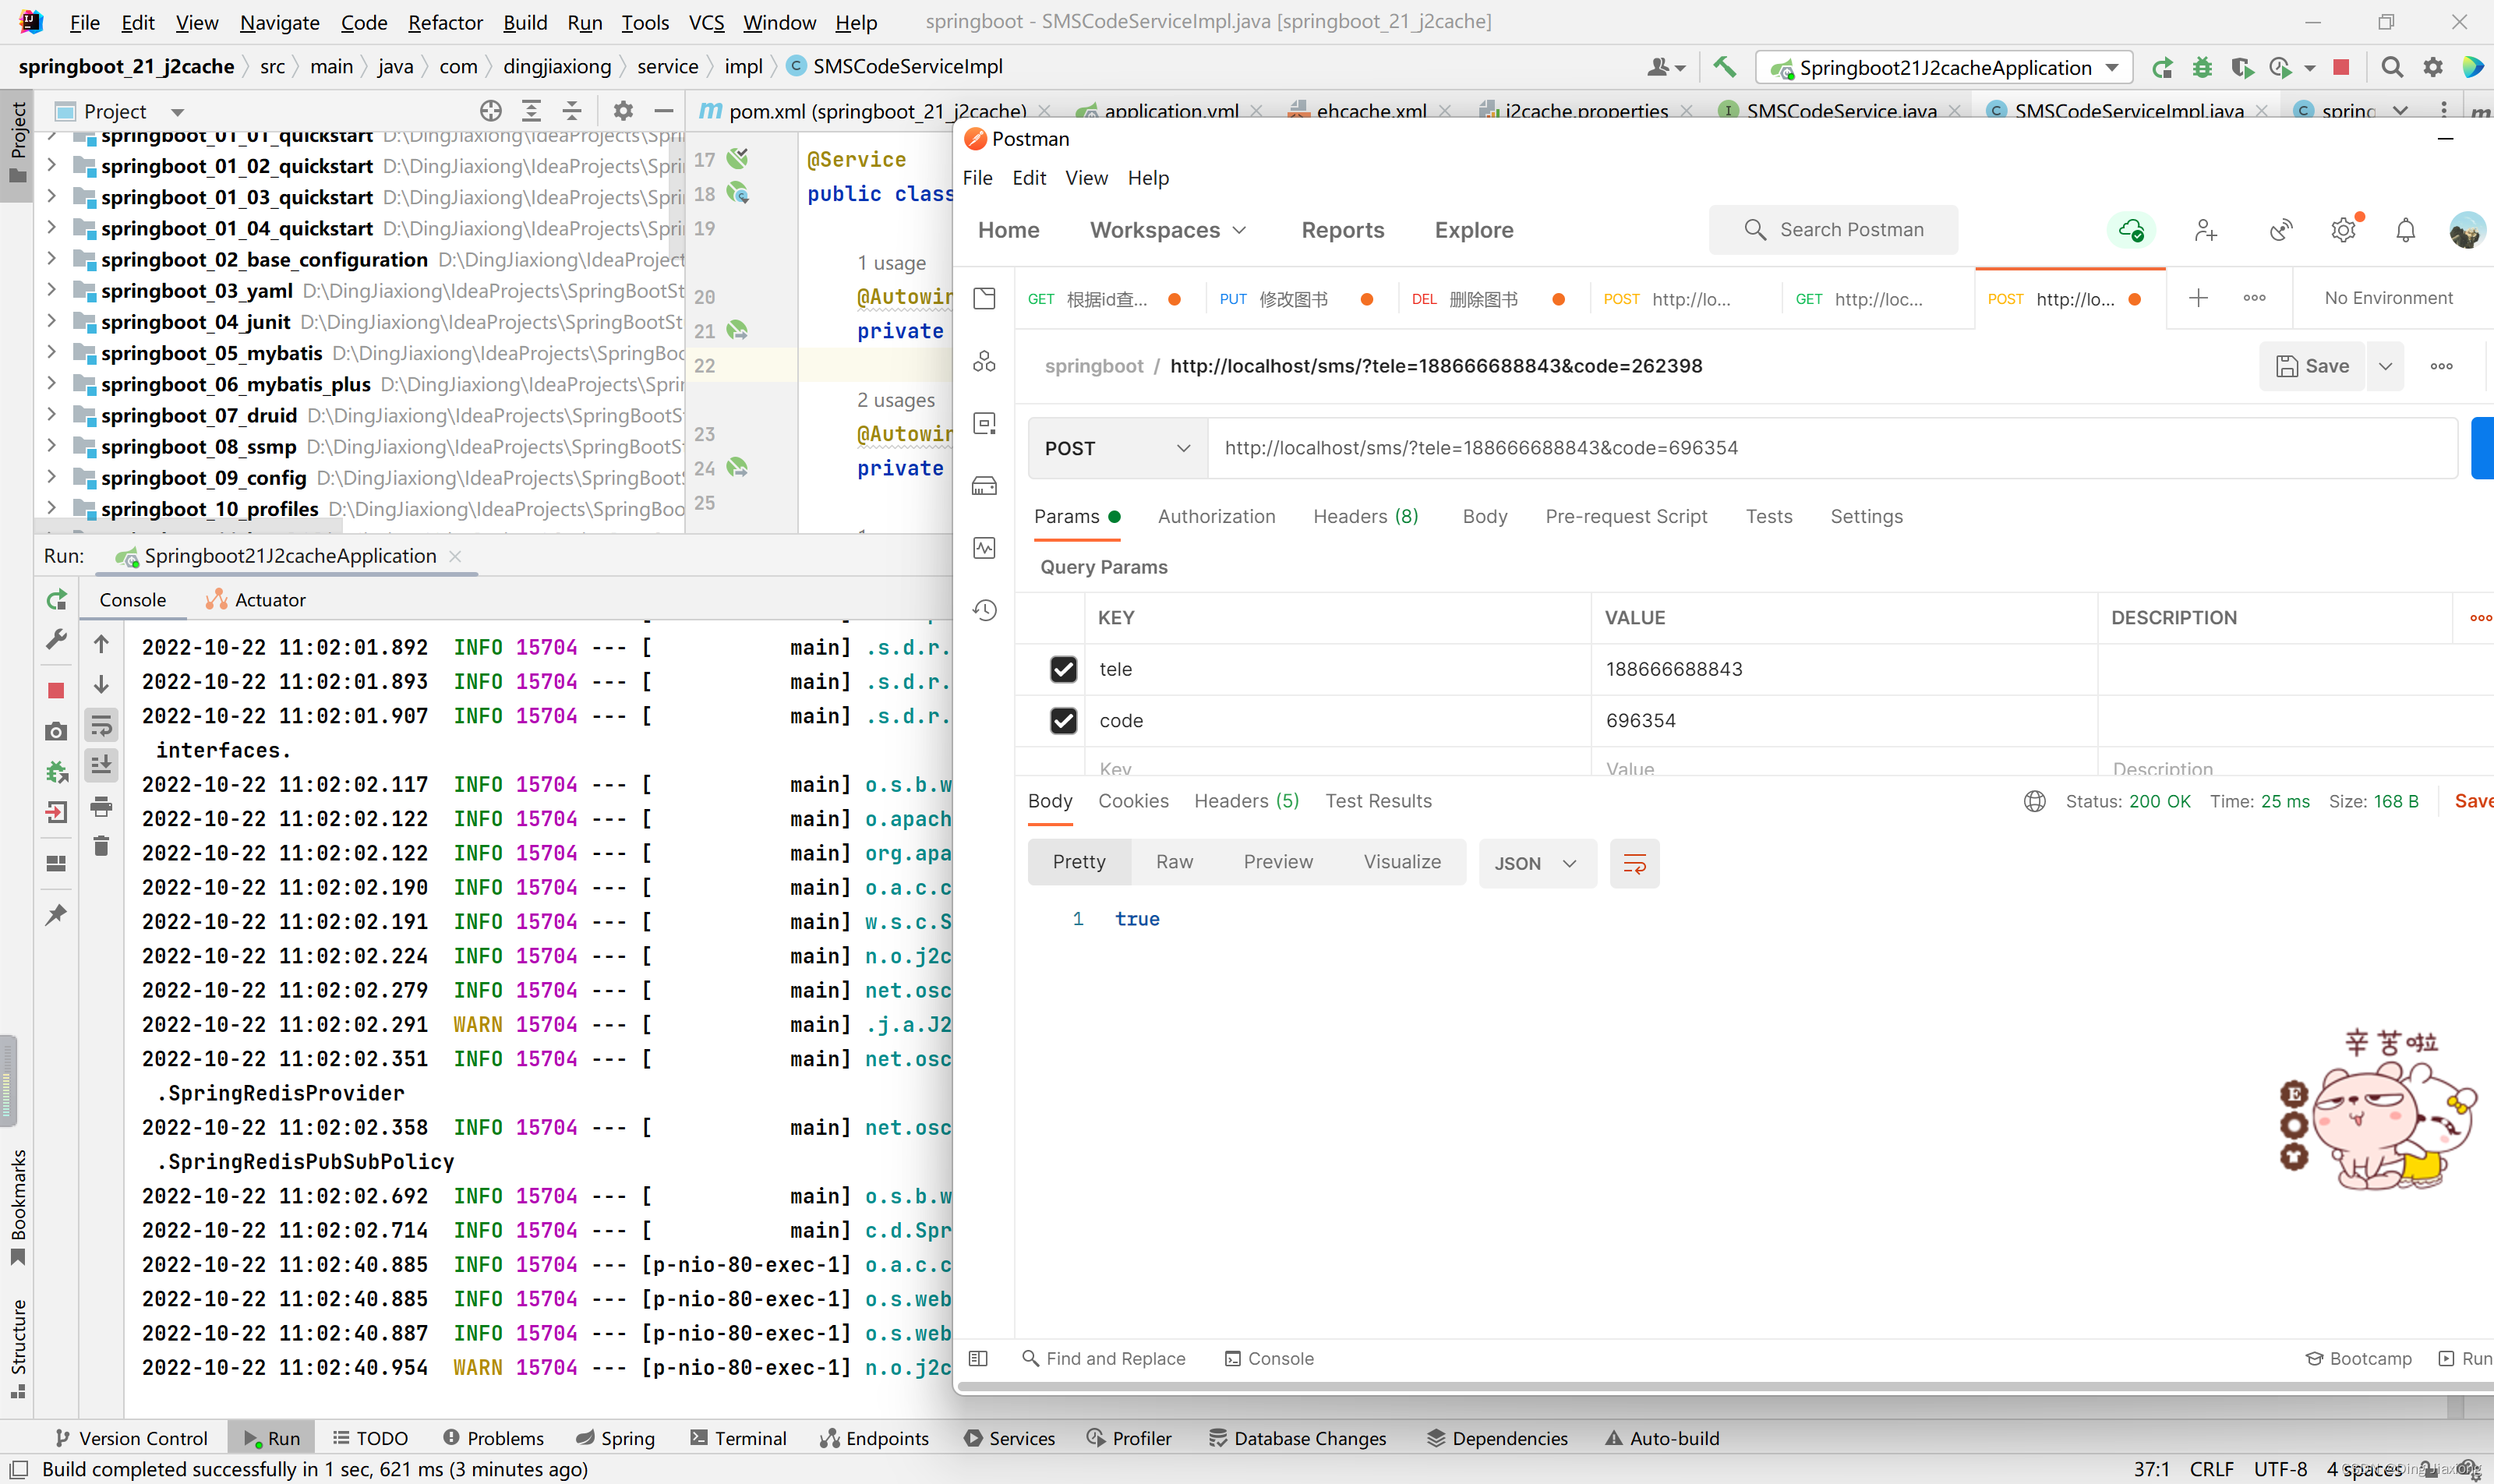Open the No Environment selector
The width and height of the screenshot is (2494, 1484).
(x=2388, y=298)
